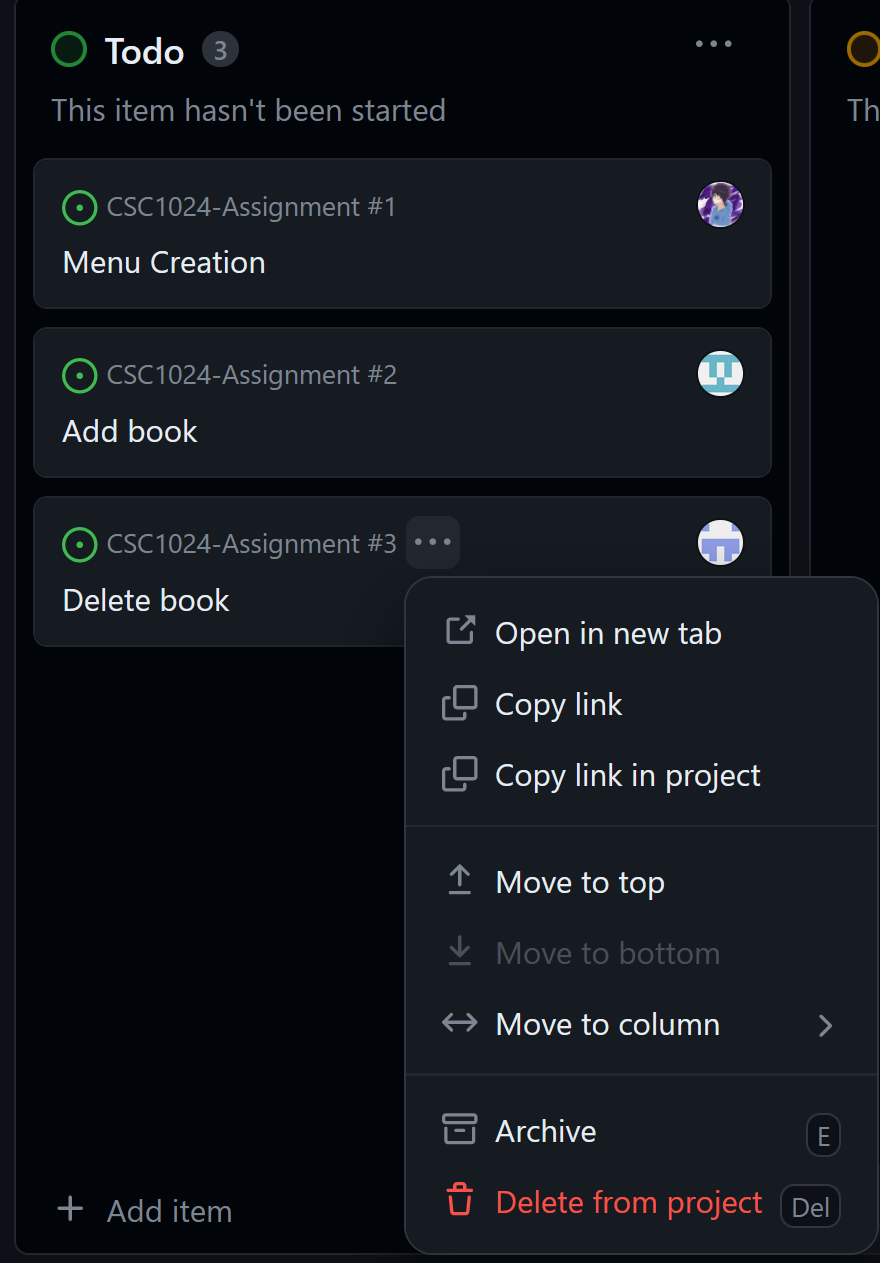The image size is (880, 1263).
Task: Click the Move to top arrow icon
Action: pyautogui.click(x=459, y=880)
